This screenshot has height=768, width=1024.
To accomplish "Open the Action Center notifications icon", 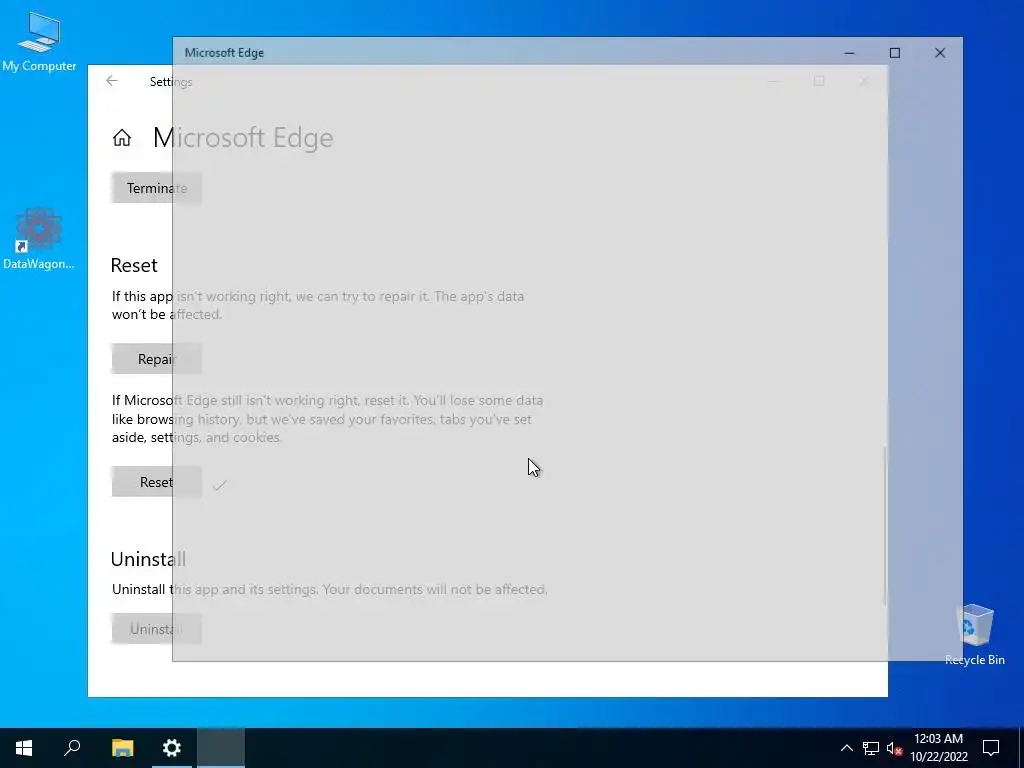I will click(x=991, y=748).
